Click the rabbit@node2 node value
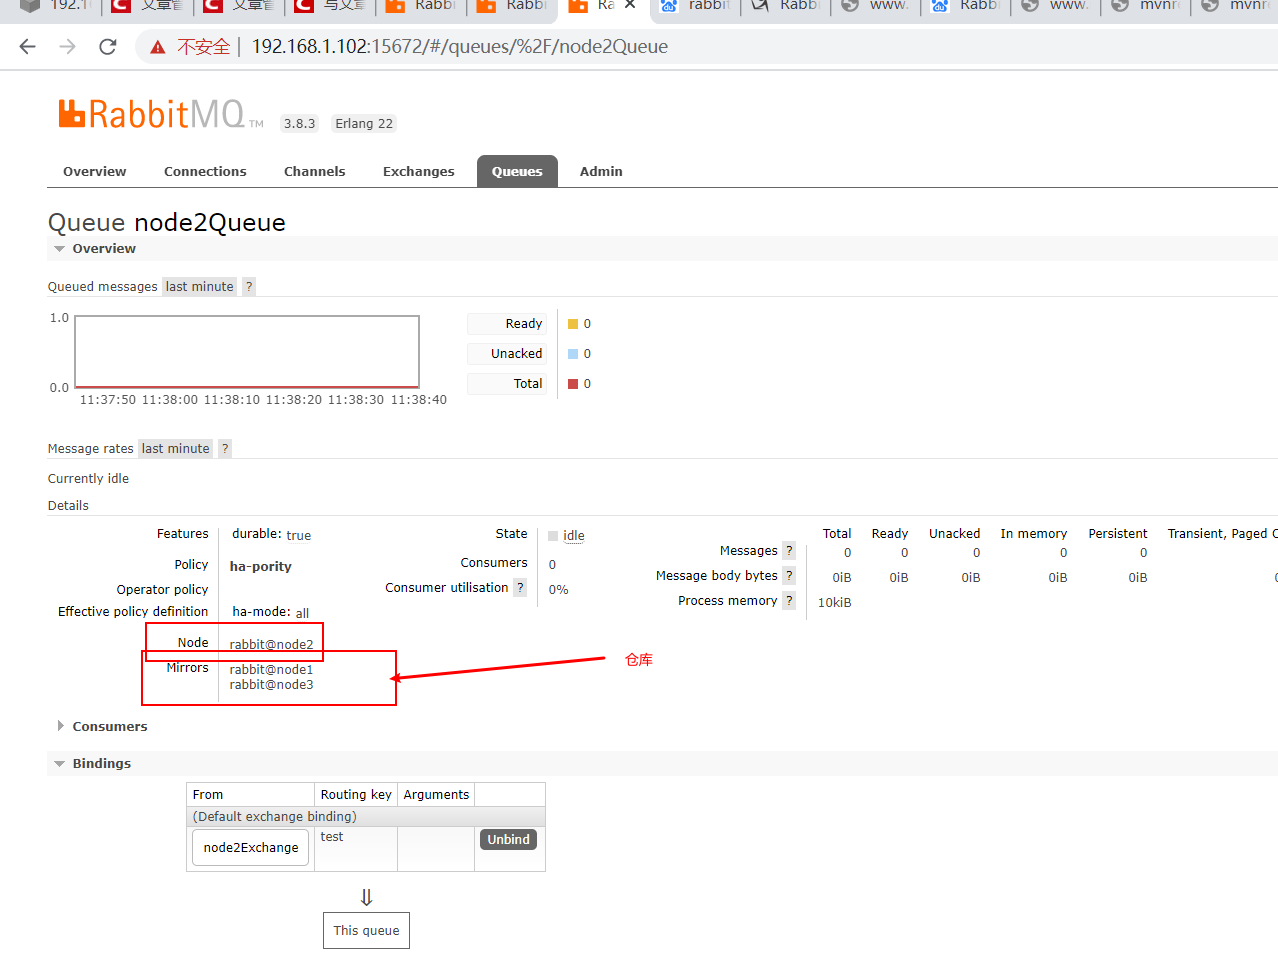1278x953 pixels. [x=272, y=644]
